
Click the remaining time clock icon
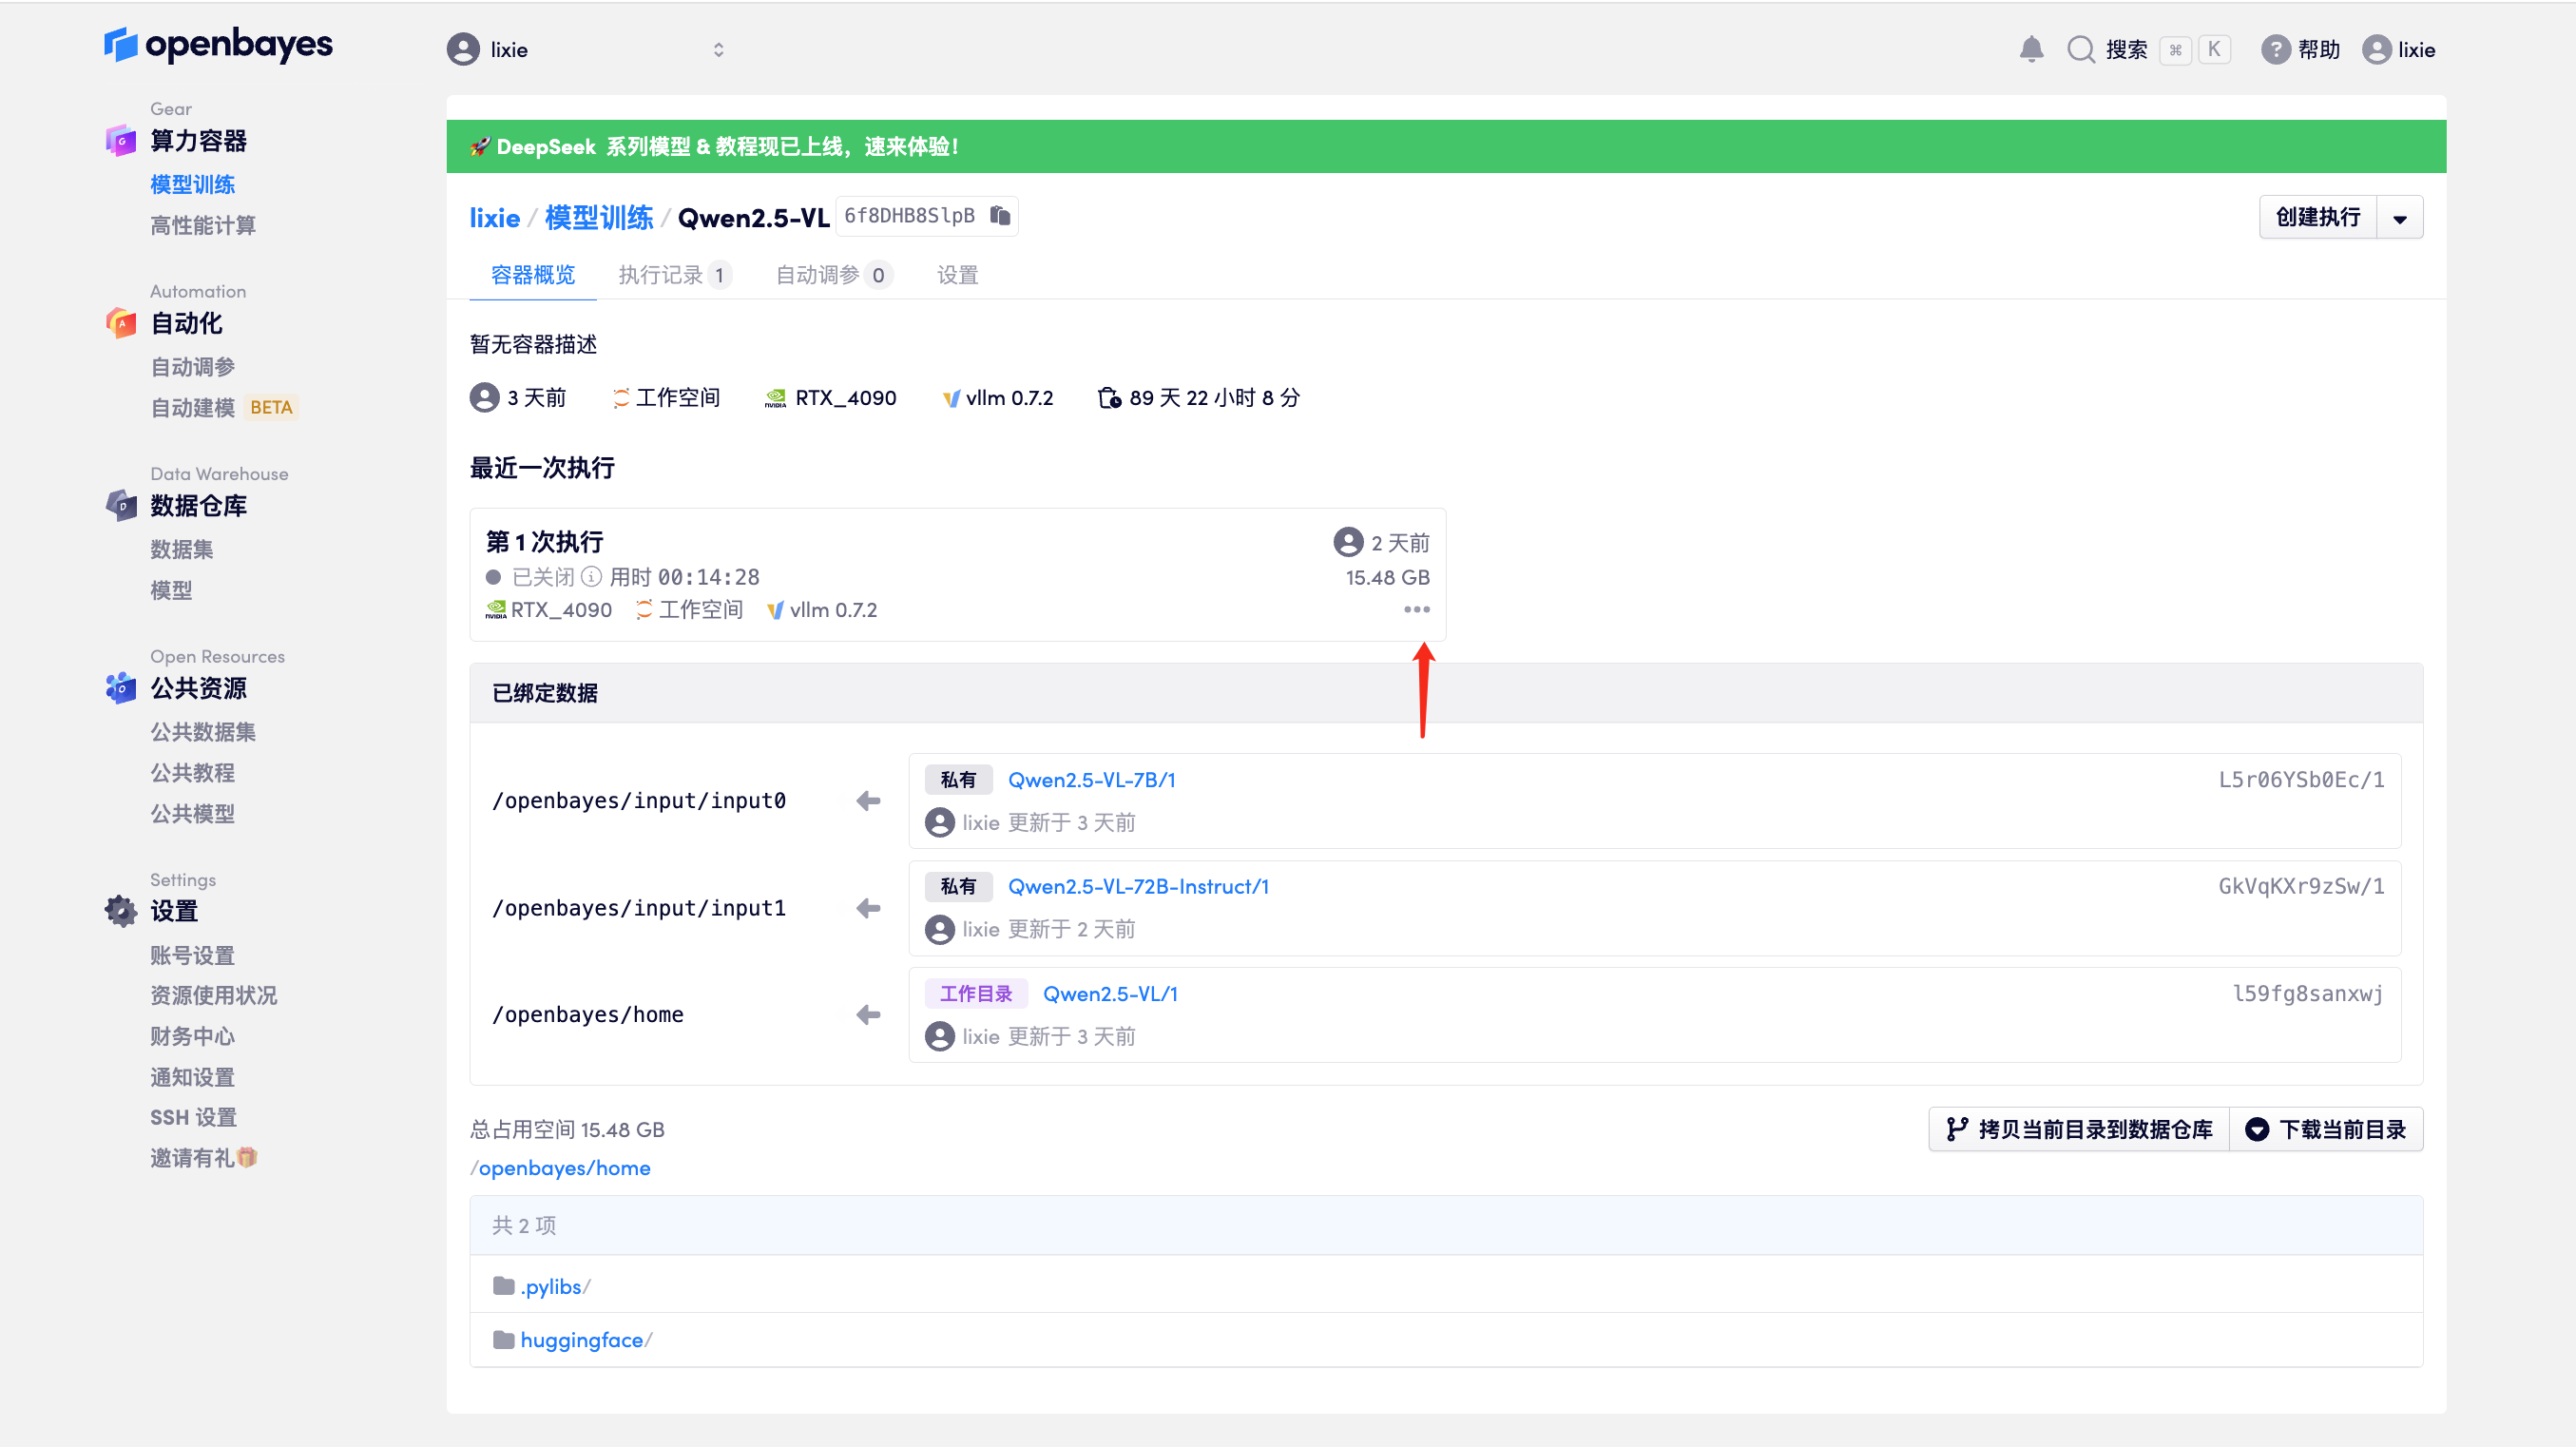coord(1109,398)
